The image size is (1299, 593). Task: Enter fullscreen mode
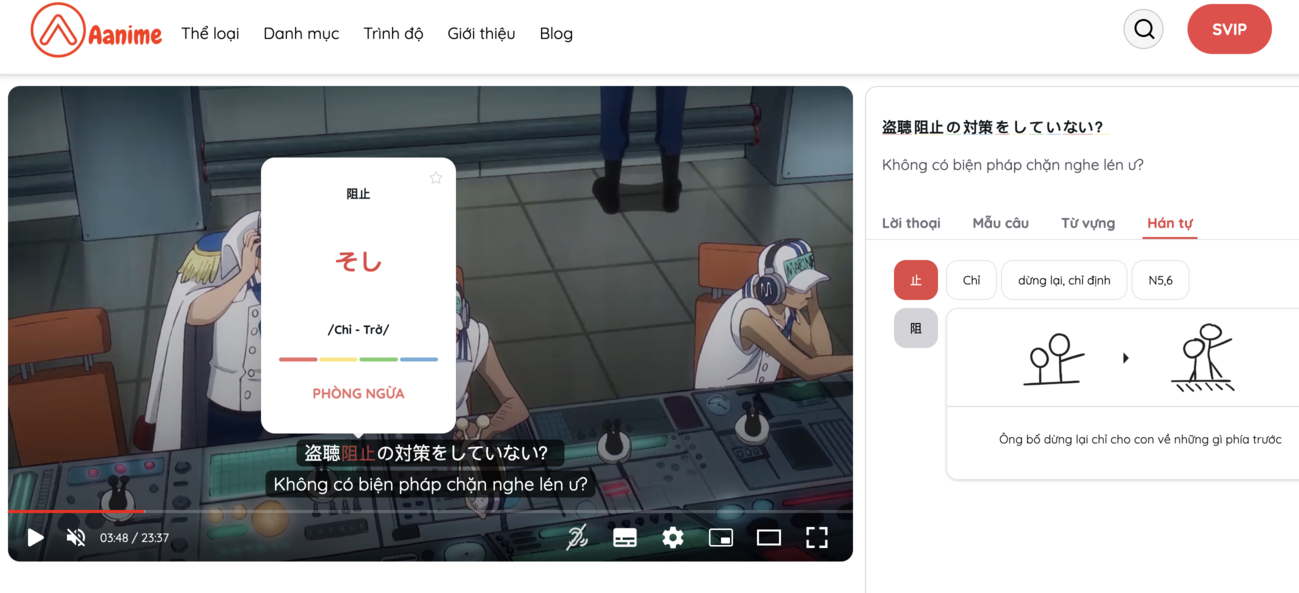(817, 537)
